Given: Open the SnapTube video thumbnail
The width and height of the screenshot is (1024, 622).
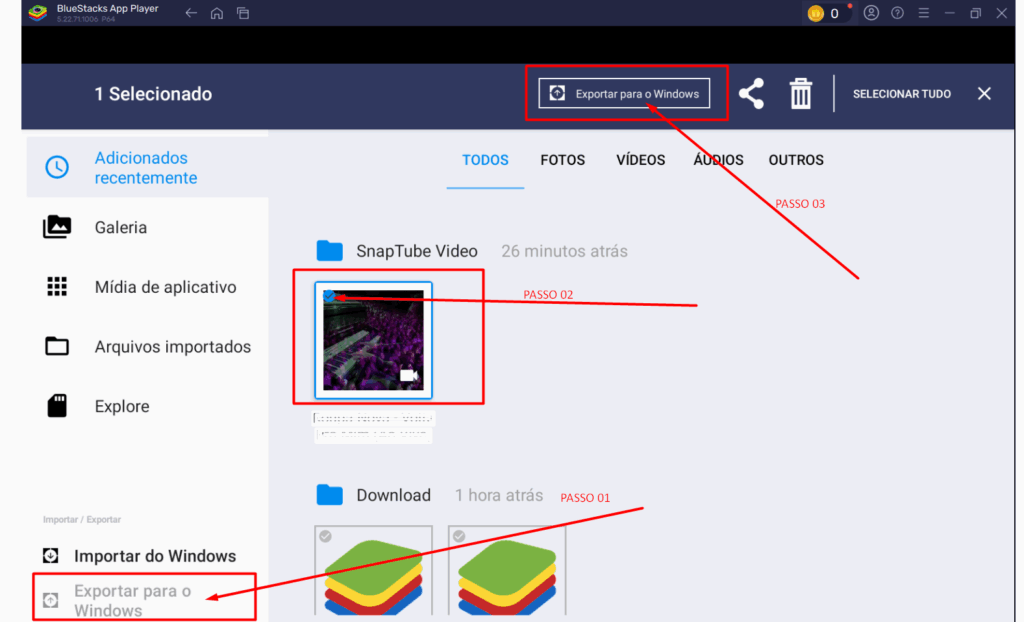Looking at the screenshot, I should click(x=374, y=340).
